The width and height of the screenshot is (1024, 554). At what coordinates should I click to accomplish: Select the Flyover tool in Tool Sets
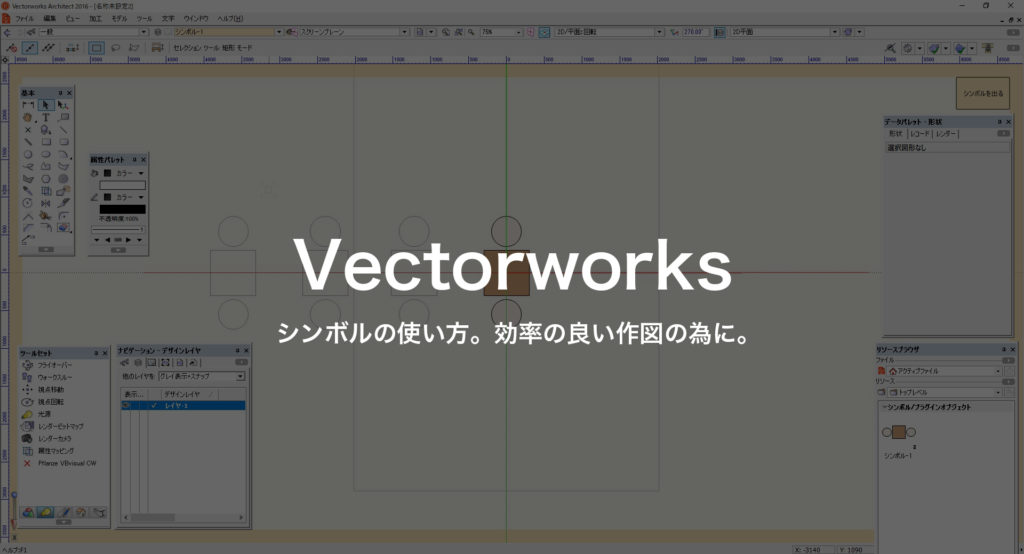(x=47, y=365)
